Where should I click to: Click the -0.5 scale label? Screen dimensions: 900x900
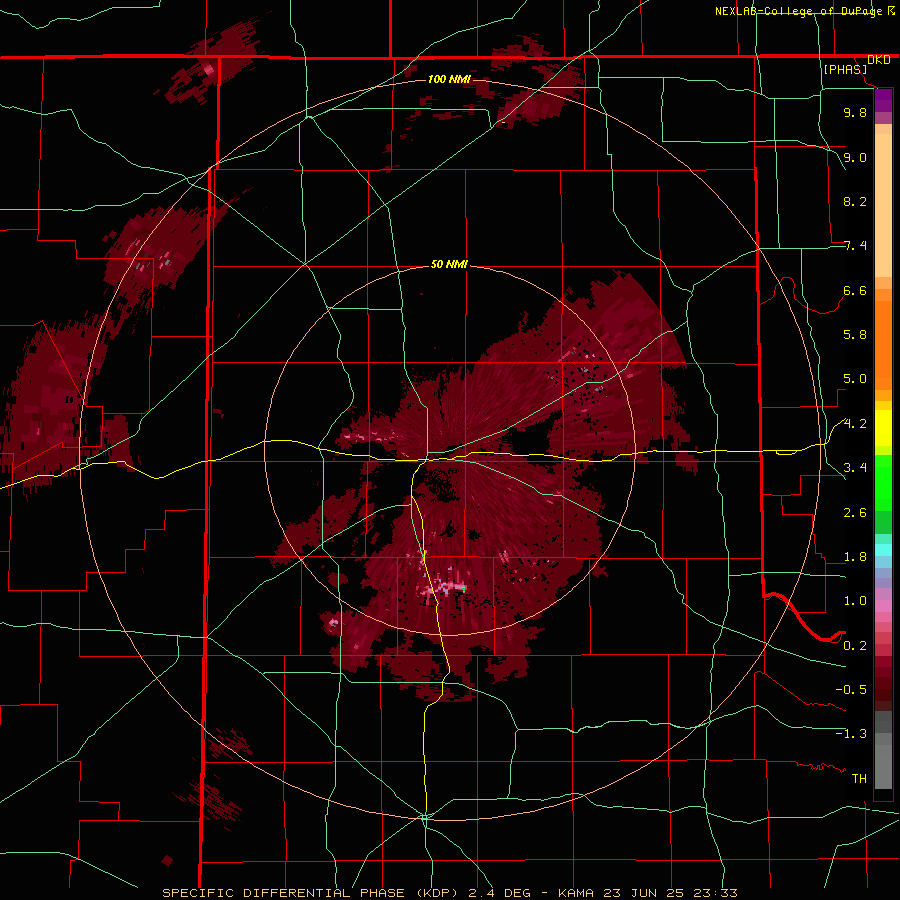(851, 690)
